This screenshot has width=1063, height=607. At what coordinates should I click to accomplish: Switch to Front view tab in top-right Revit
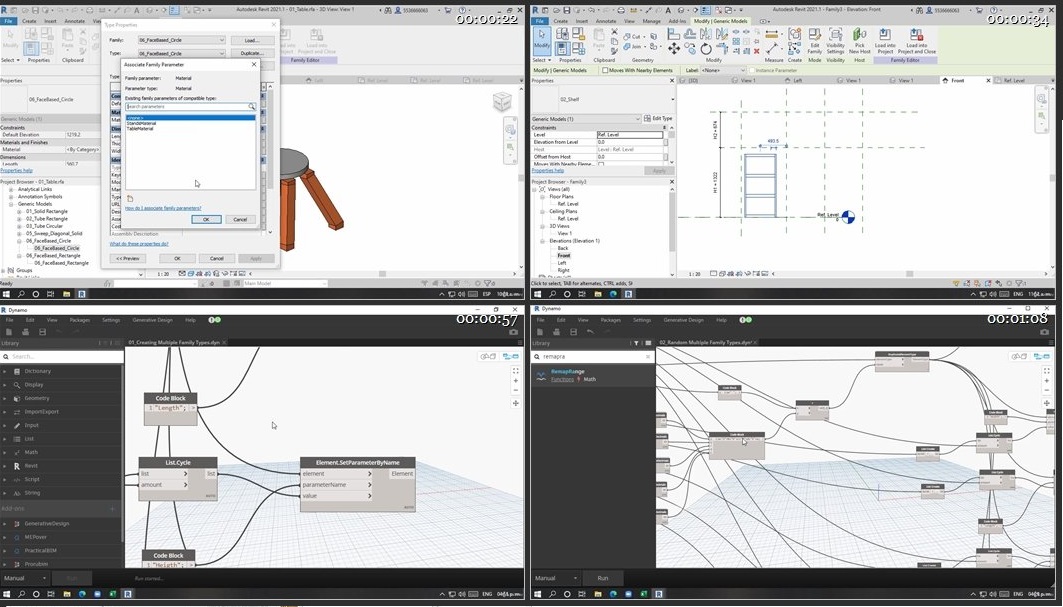point(957,80)
